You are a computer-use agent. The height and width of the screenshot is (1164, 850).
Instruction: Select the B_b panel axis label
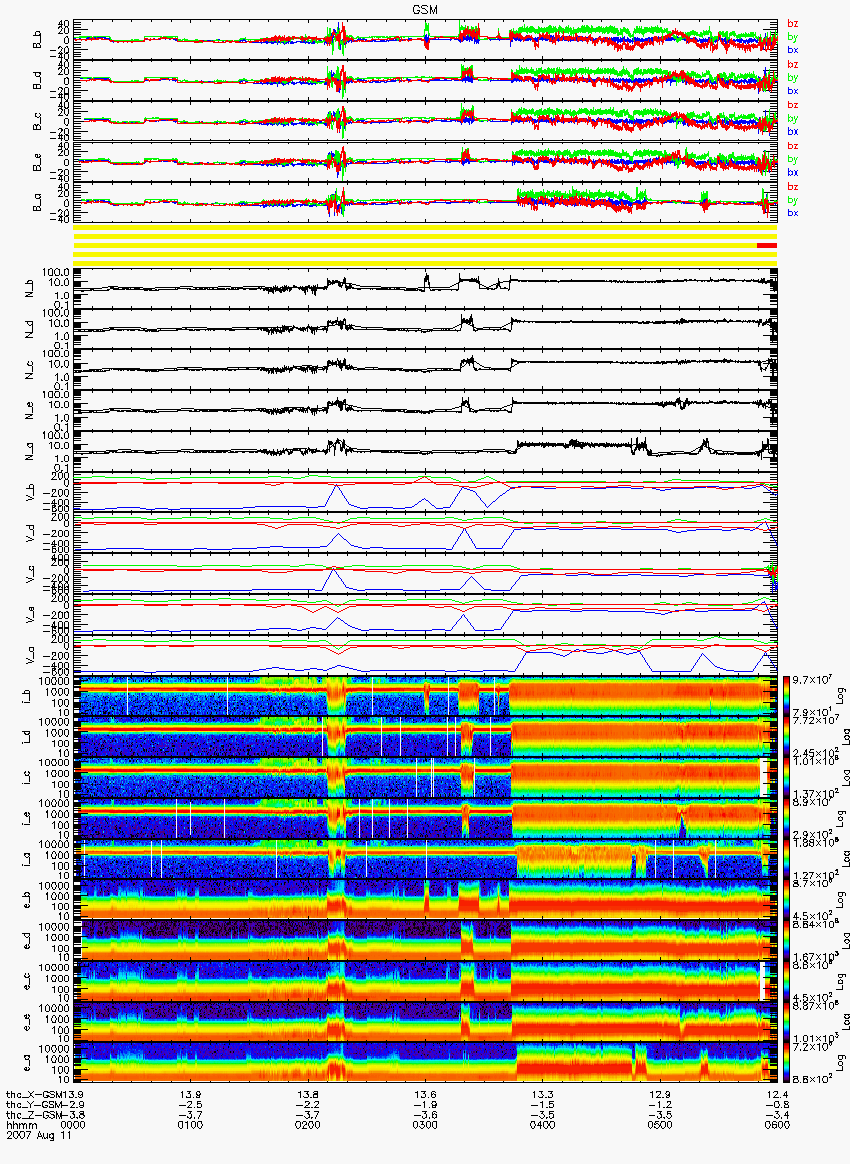pos(36,40)
